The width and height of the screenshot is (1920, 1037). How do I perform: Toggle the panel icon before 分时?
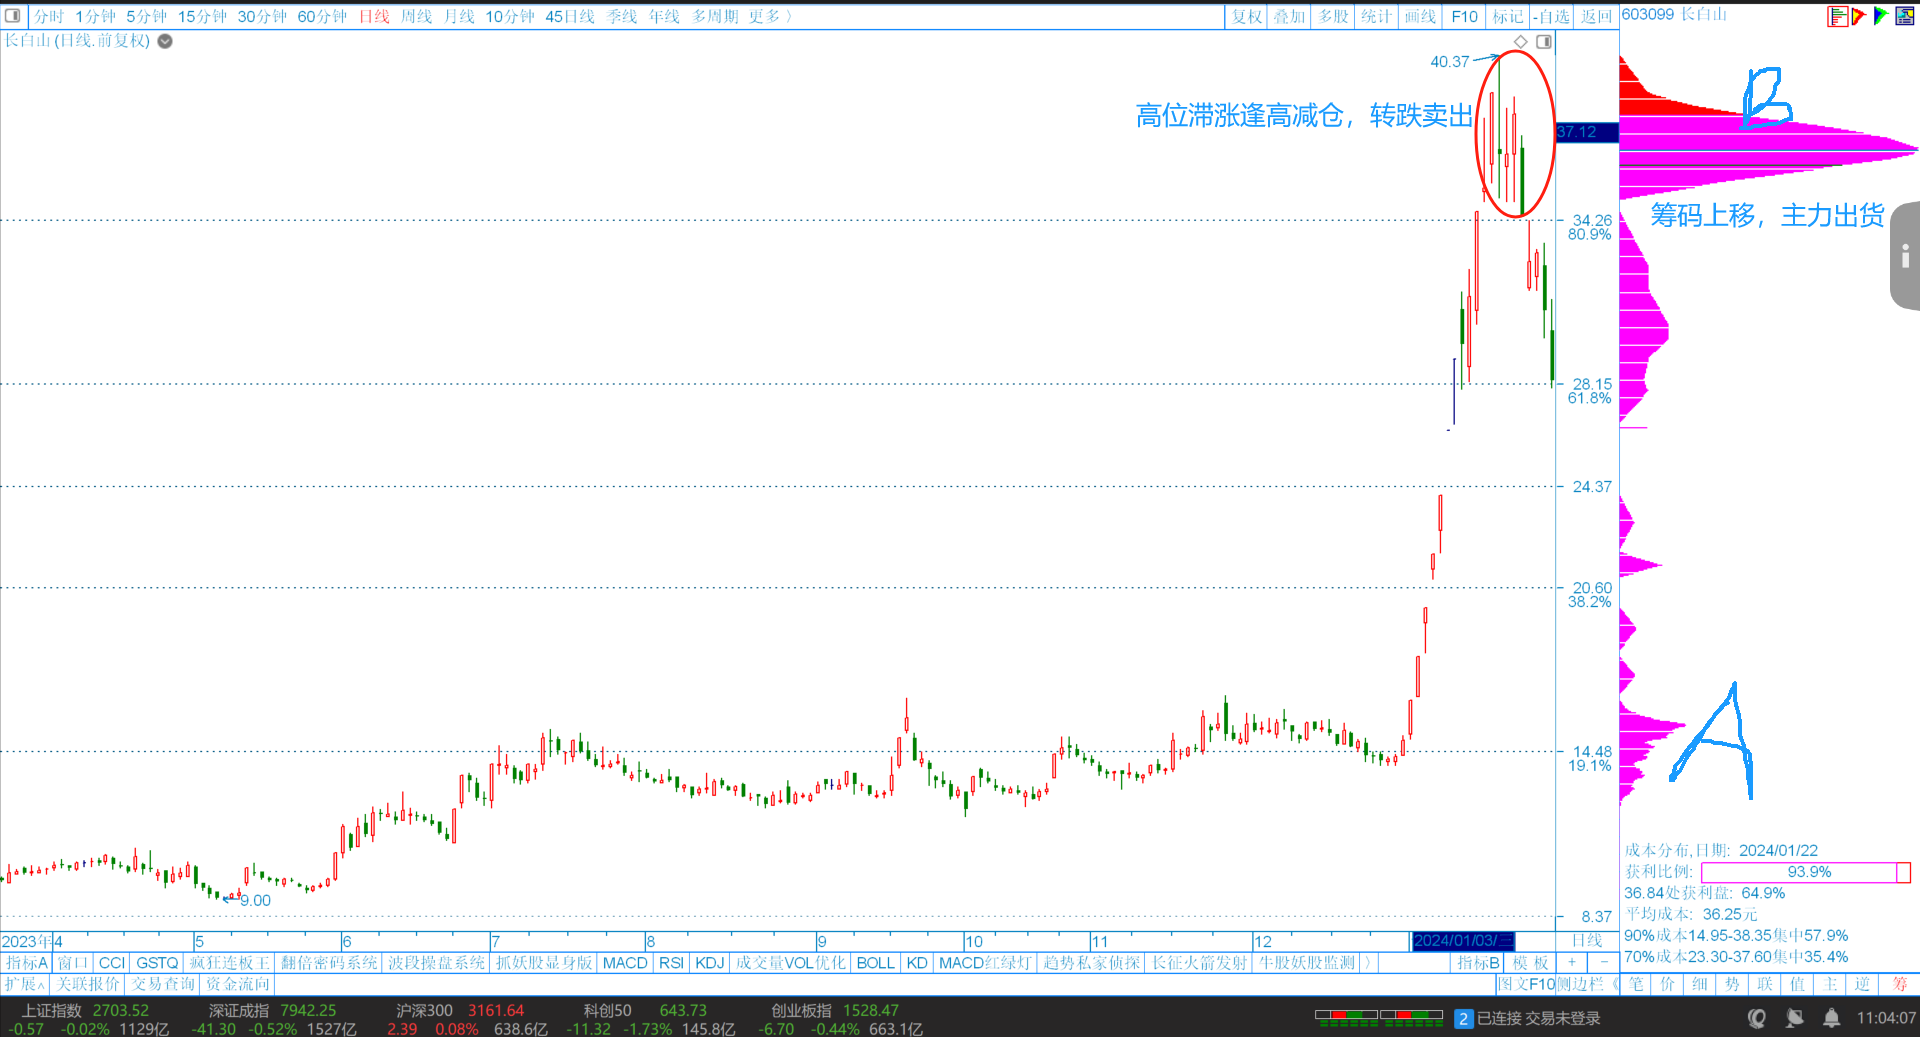coord(13,16)
